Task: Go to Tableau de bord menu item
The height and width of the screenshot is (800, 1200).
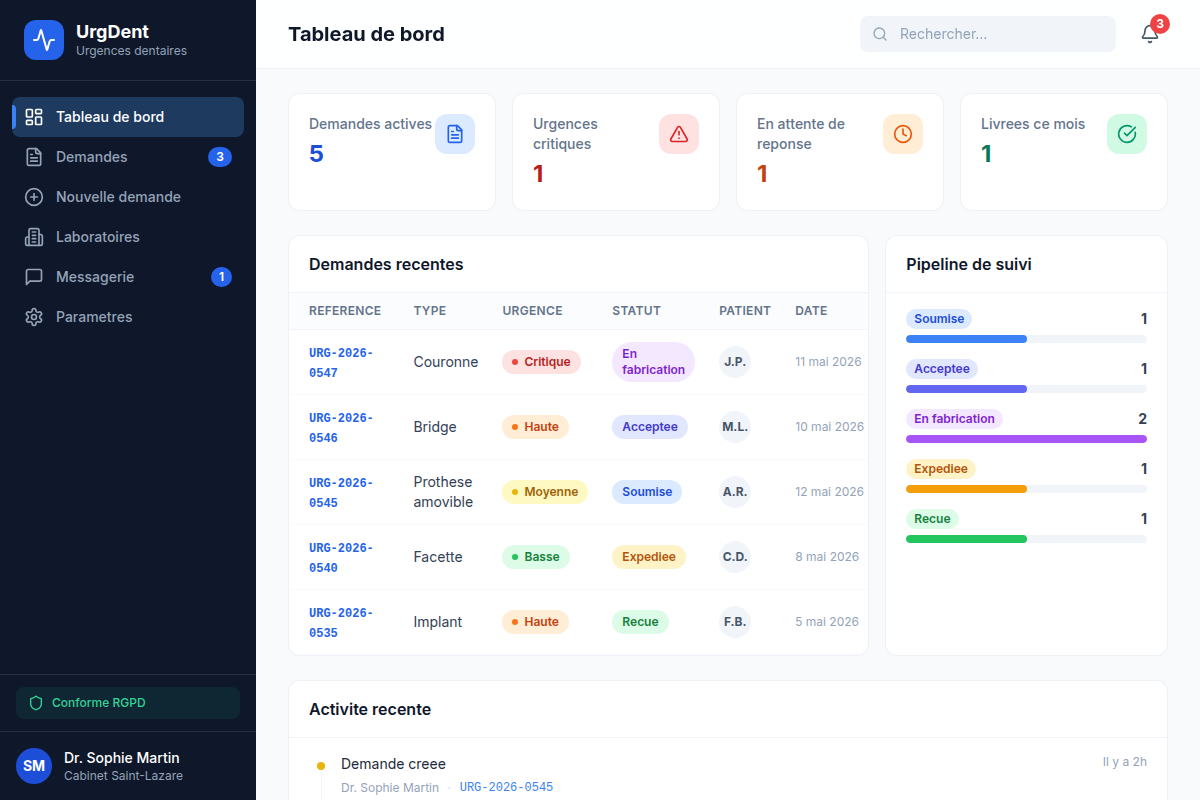Action: pyautogui.click(x=128, y=117)
